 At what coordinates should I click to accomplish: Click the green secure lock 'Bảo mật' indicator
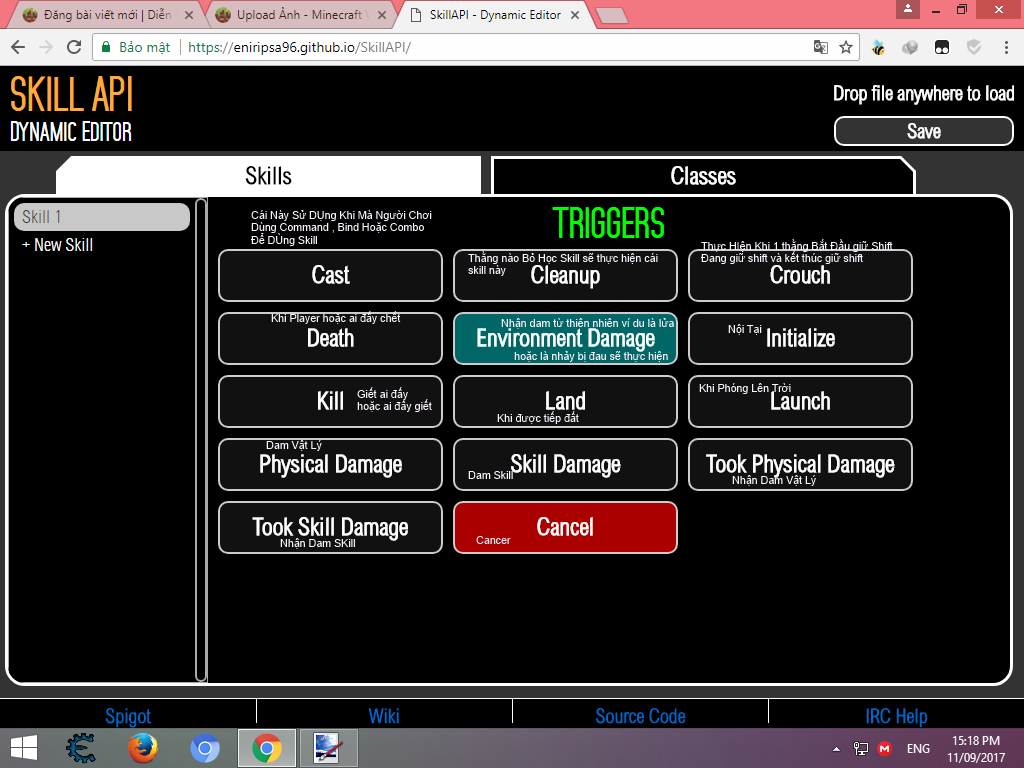point(136,47)
